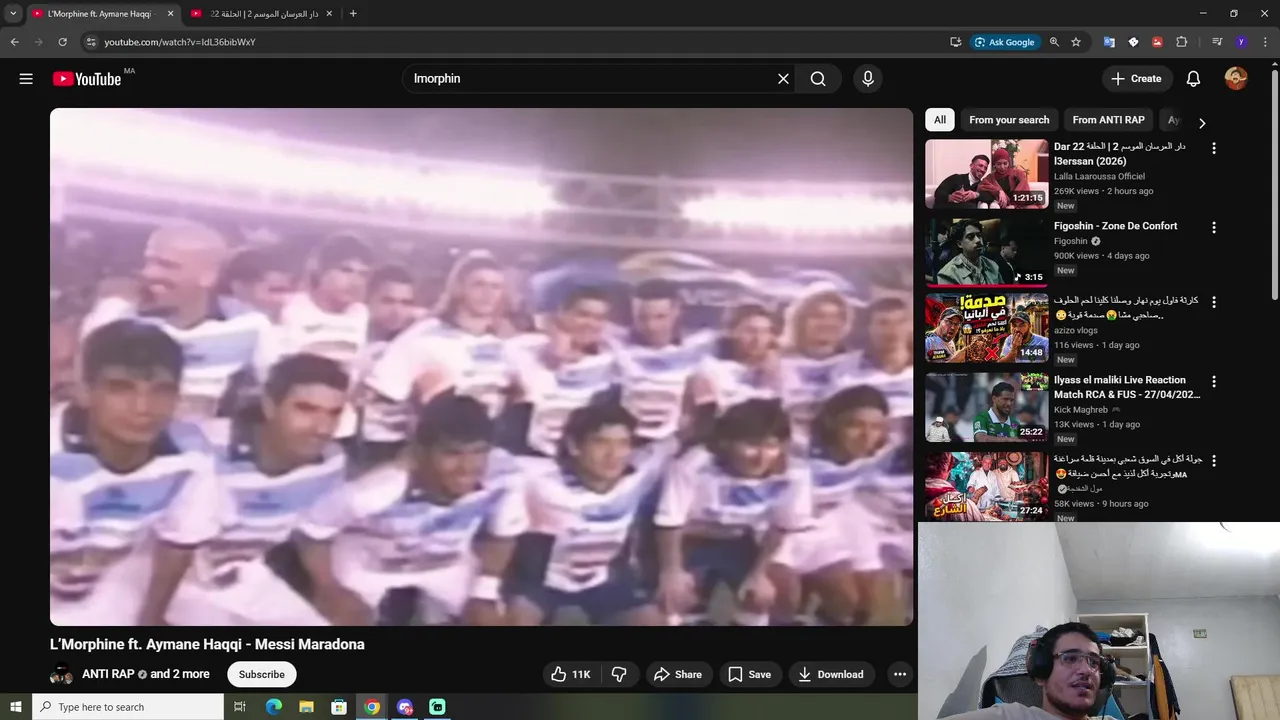
Task: Open options for Ilyass el maliki video
Action: [x=1214, y=382]
